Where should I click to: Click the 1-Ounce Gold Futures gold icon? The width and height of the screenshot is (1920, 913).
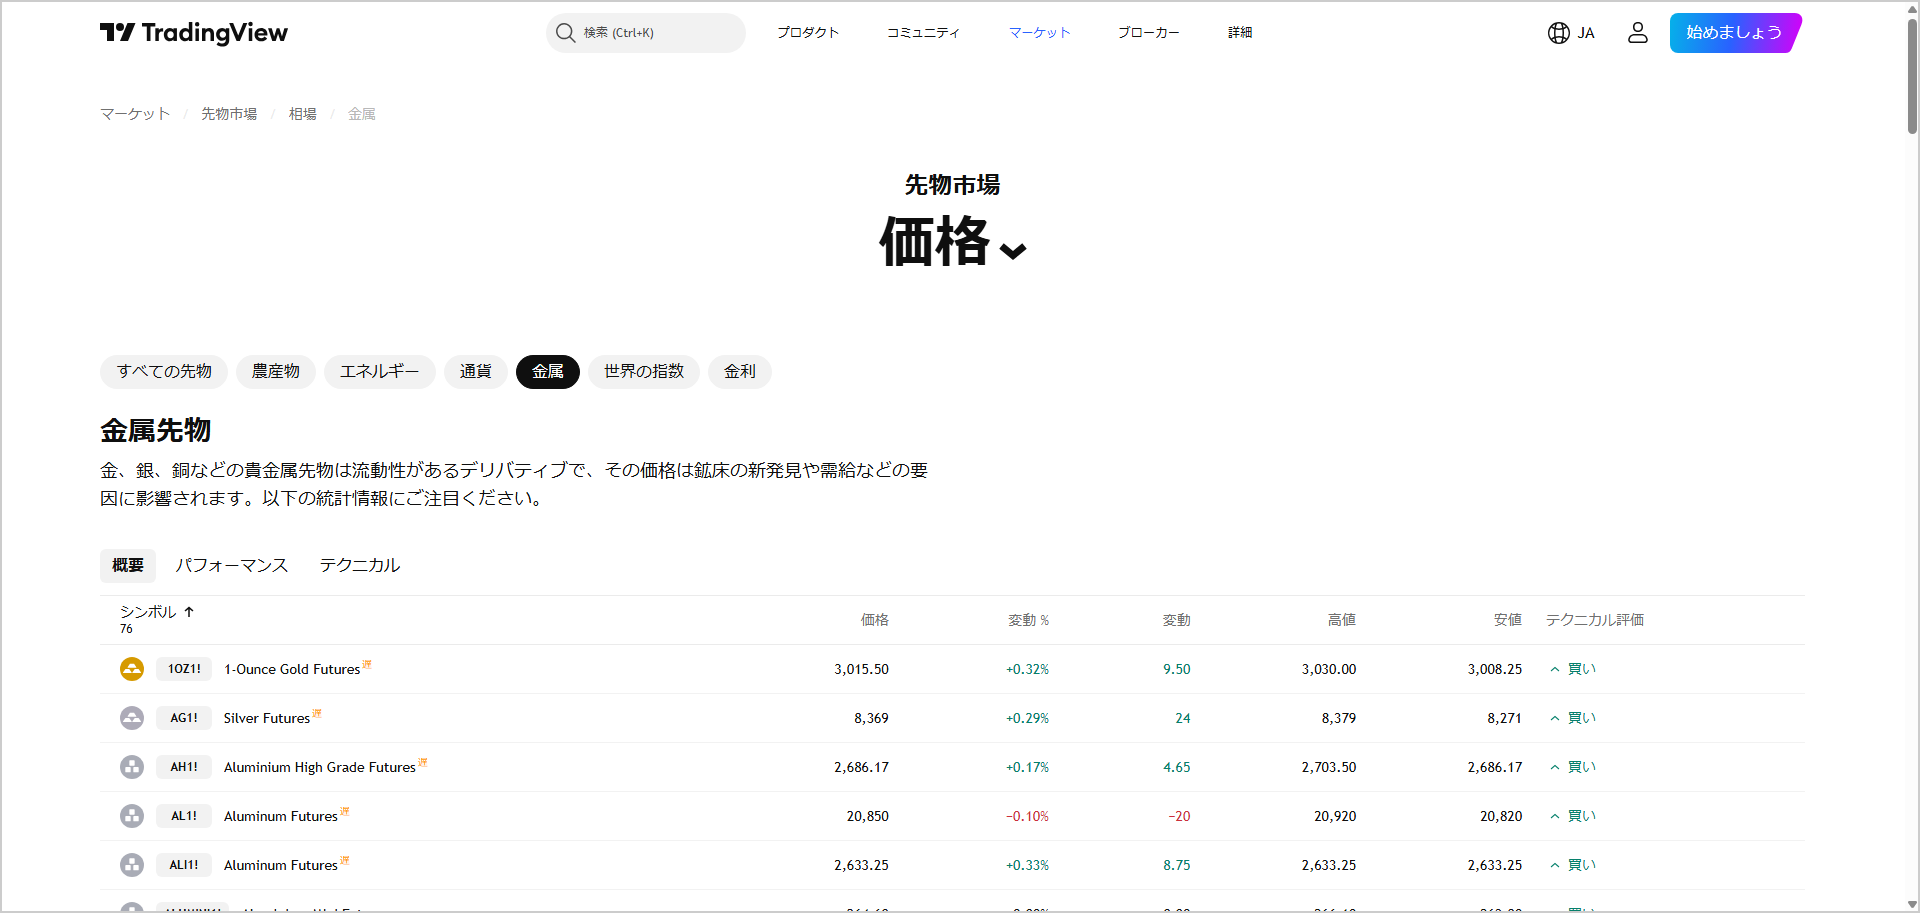132,669
